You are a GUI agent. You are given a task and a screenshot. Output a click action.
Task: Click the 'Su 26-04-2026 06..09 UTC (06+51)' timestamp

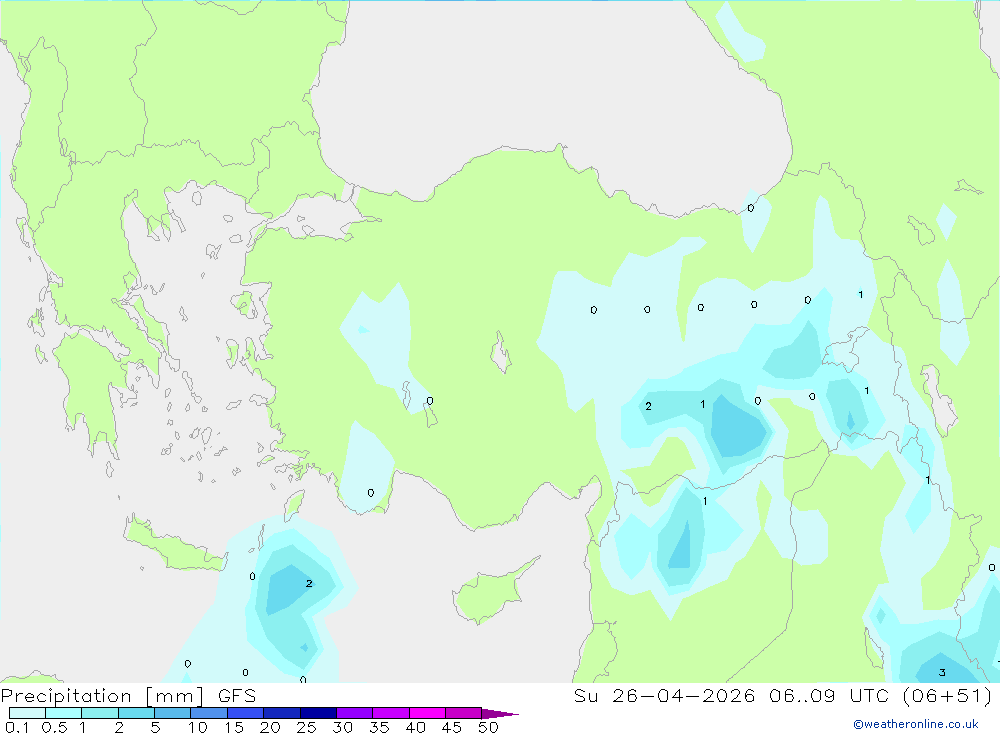click(x=783, y=695)
